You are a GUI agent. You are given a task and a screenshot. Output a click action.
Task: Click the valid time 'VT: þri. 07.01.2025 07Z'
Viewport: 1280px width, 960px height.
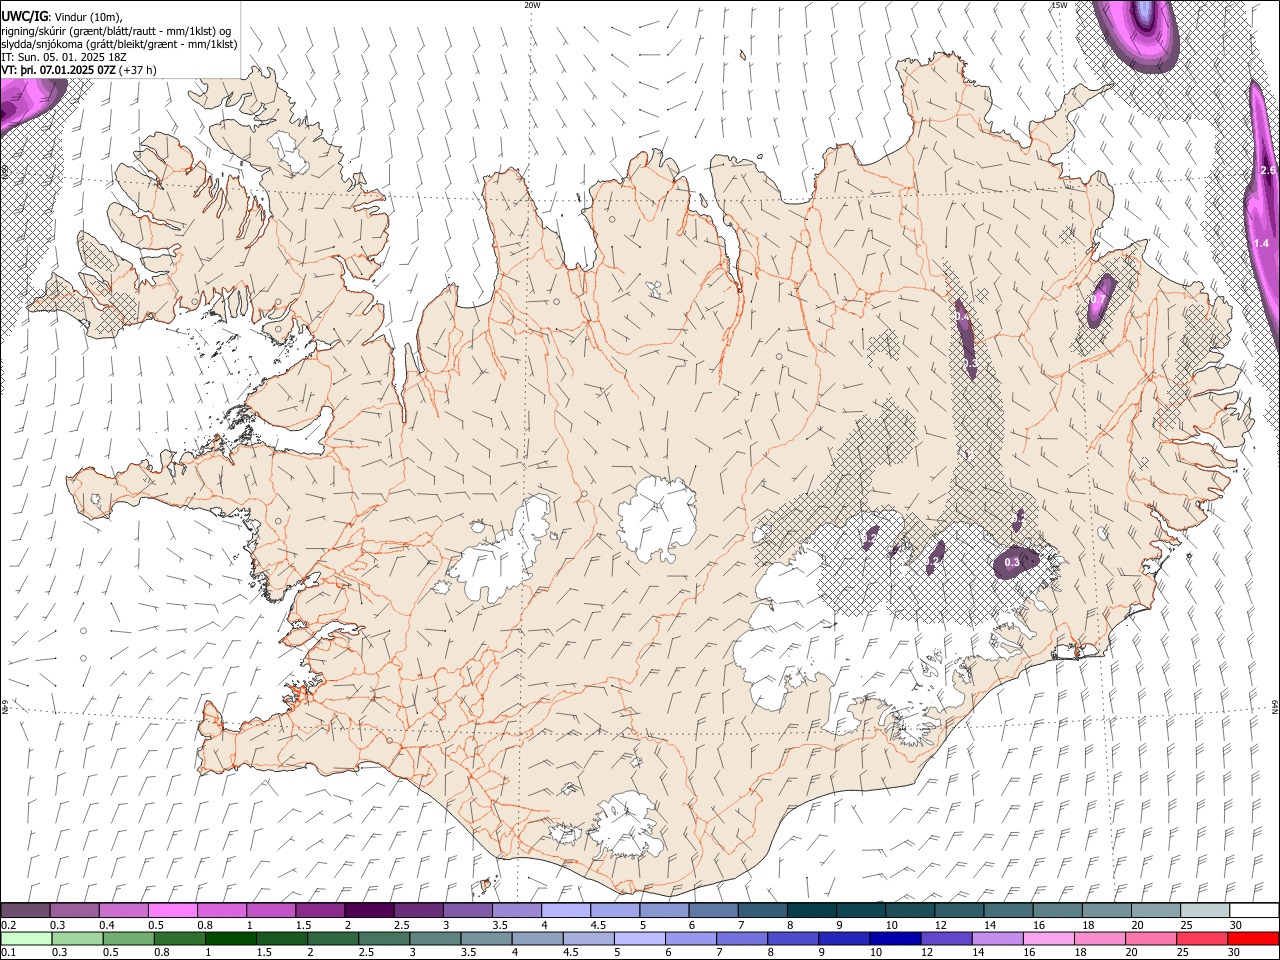(x=58, y=70)
